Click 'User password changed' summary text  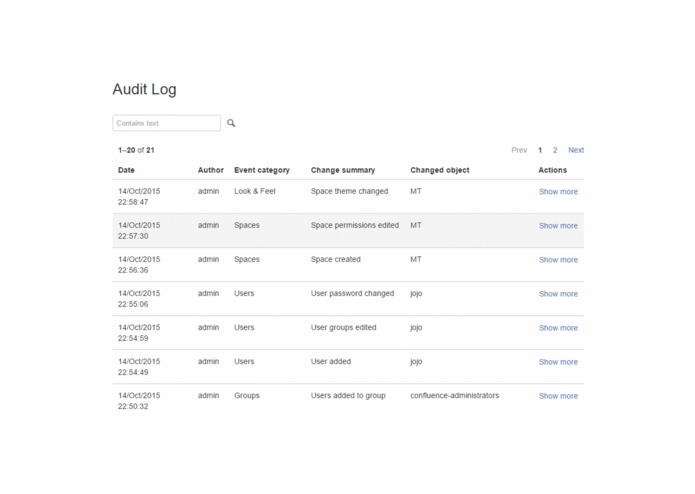point(352,294)
